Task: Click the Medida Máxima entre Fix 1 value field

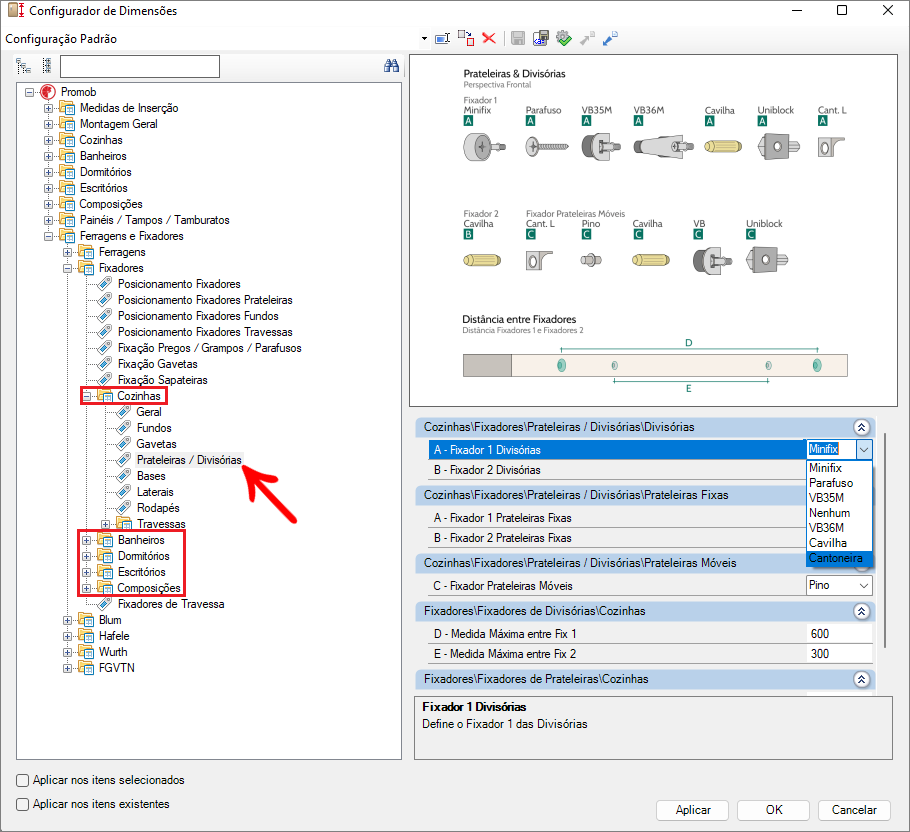Action: pyautogui.click(x=838, y=634)
